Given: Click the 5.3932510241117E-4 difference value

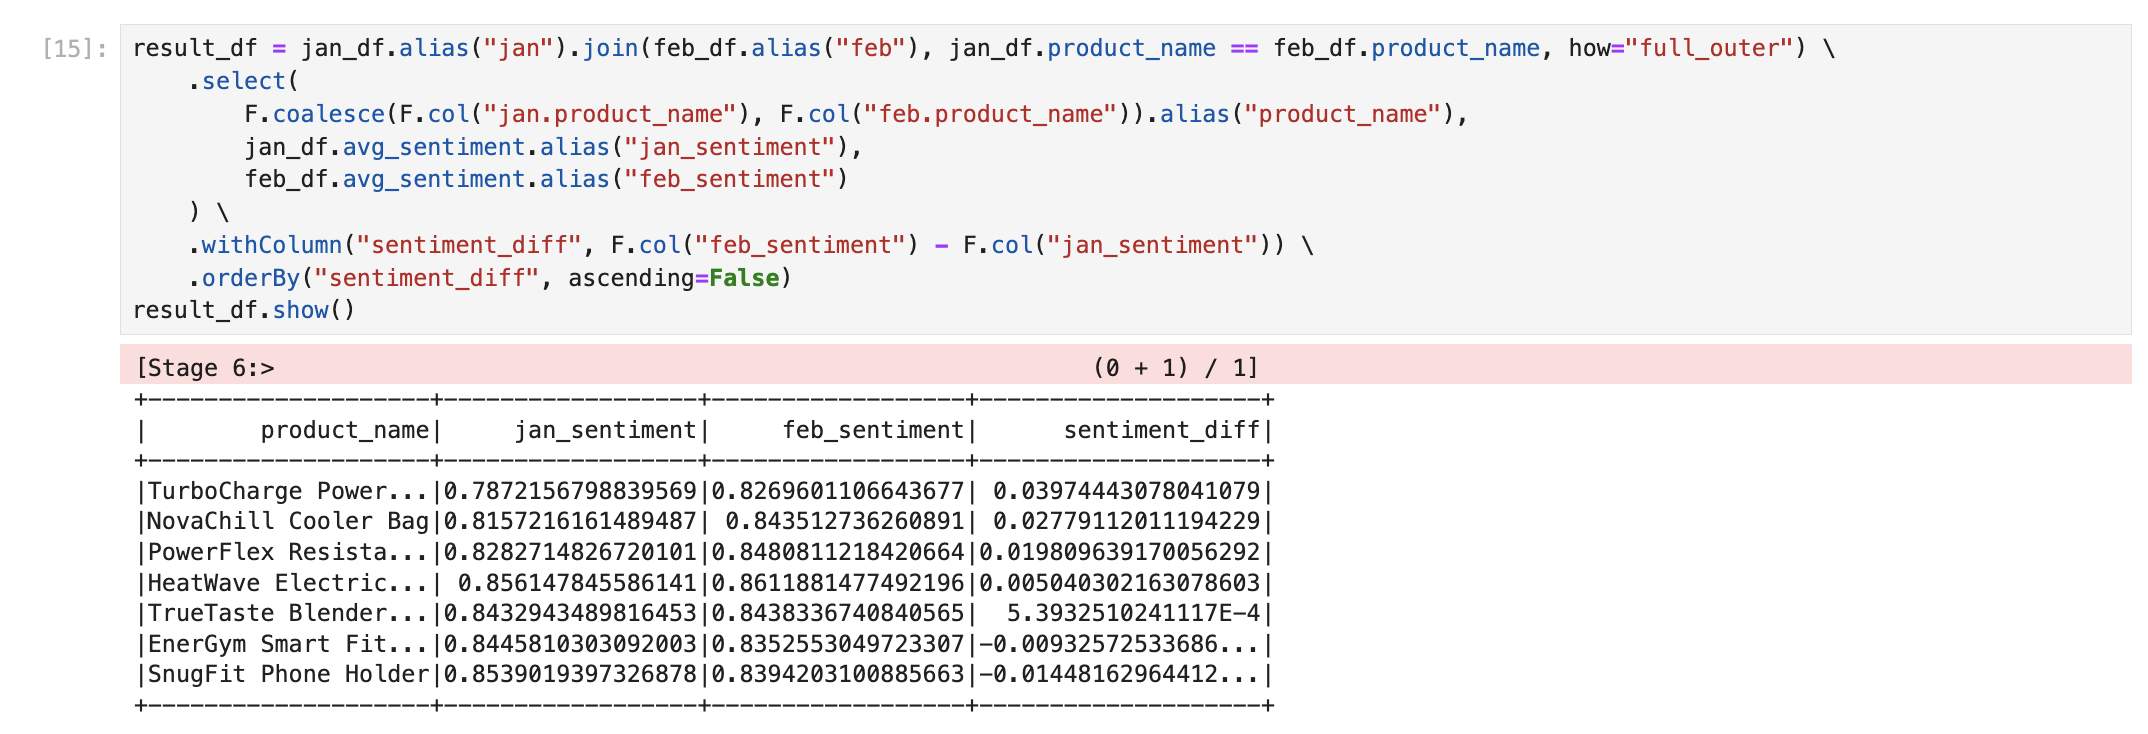Looking at the screenshot, I should [x=1133, y=613].
